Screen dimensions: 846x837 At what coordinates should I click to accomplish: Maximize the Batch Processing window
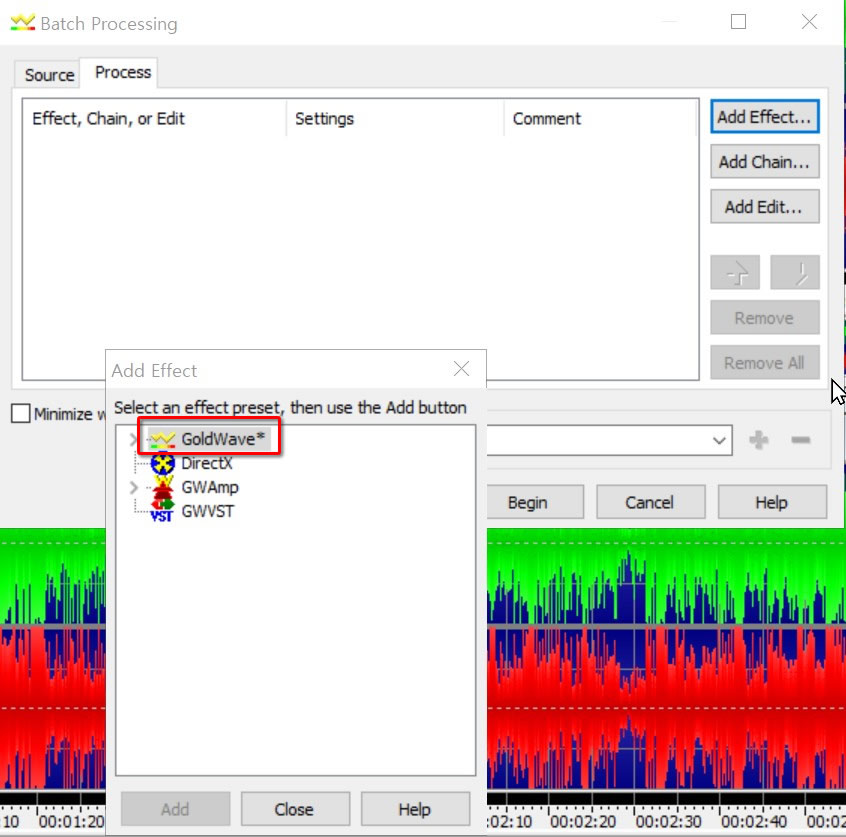pyautogui.click(x=738, y=22)
